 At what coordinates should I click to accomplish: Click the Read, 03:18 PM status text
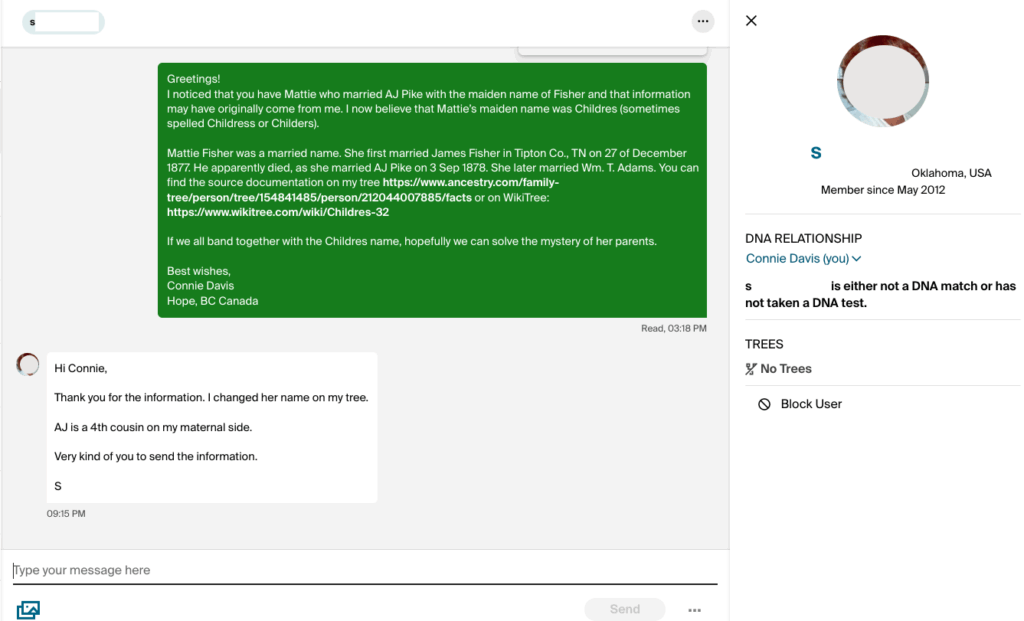(x=673, y=328)
